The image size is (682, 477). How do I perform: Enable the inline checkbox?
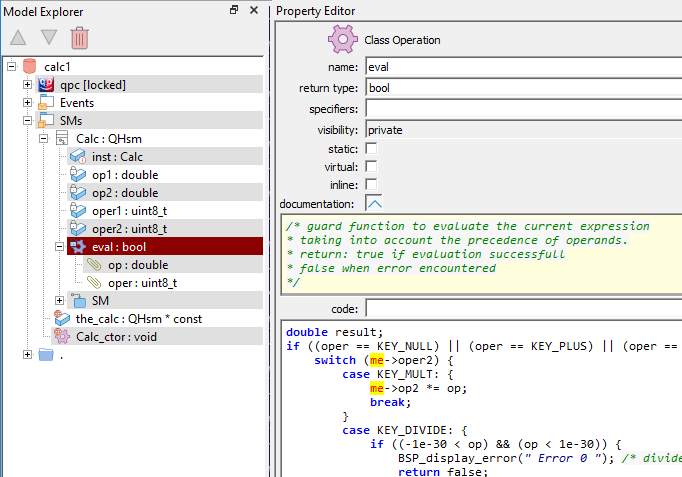pos(371,184)
